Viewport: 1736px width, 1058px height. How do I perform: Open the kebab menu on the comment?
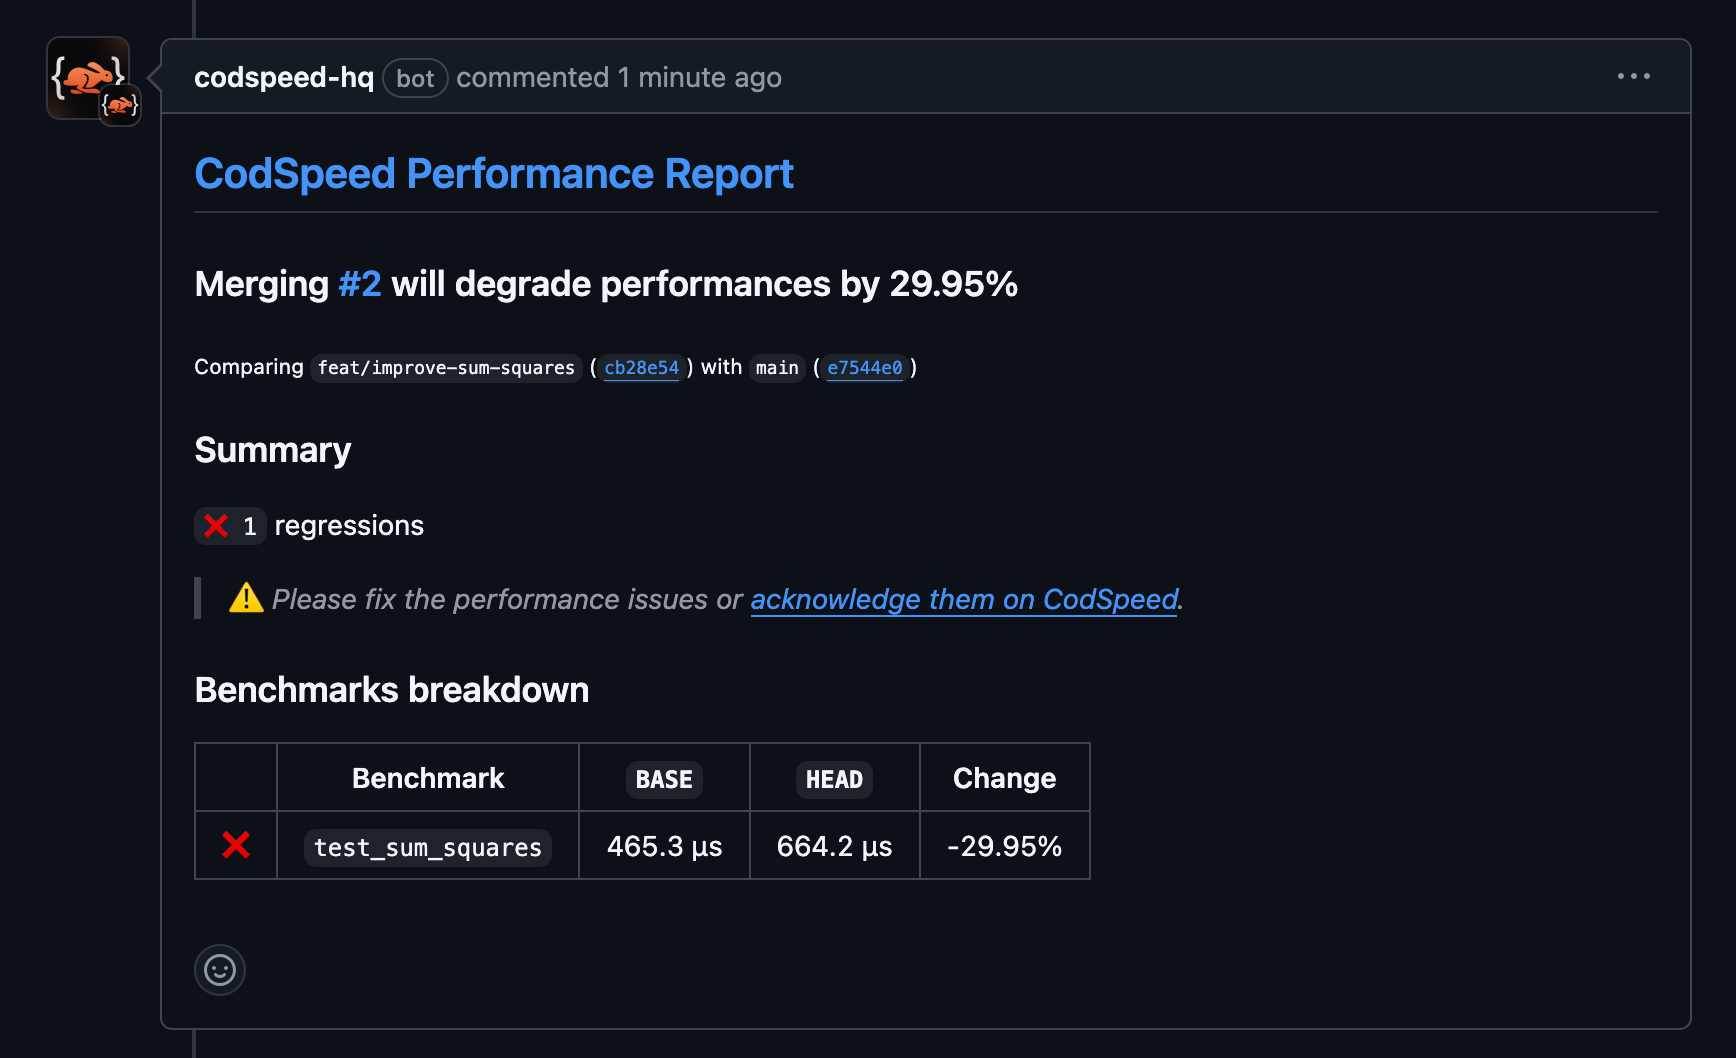pos(1633,76)
